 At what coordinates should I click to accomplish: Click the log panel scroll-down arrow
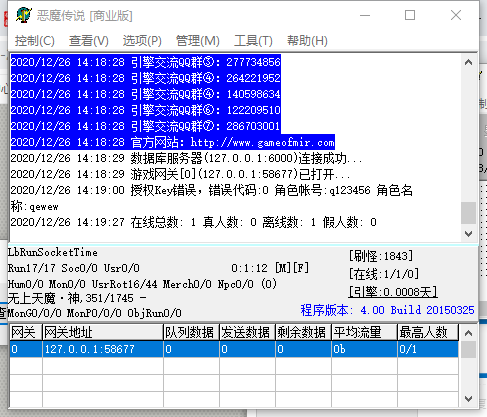pos(468,234)
